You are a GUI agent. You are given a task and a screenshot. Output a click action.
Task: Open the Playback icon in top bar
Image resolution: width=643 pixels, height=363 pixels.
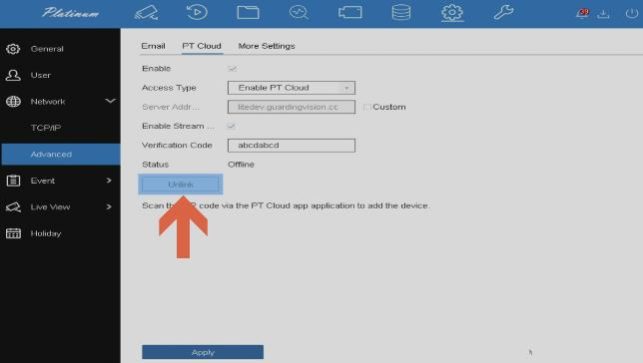tap(197, 12)
